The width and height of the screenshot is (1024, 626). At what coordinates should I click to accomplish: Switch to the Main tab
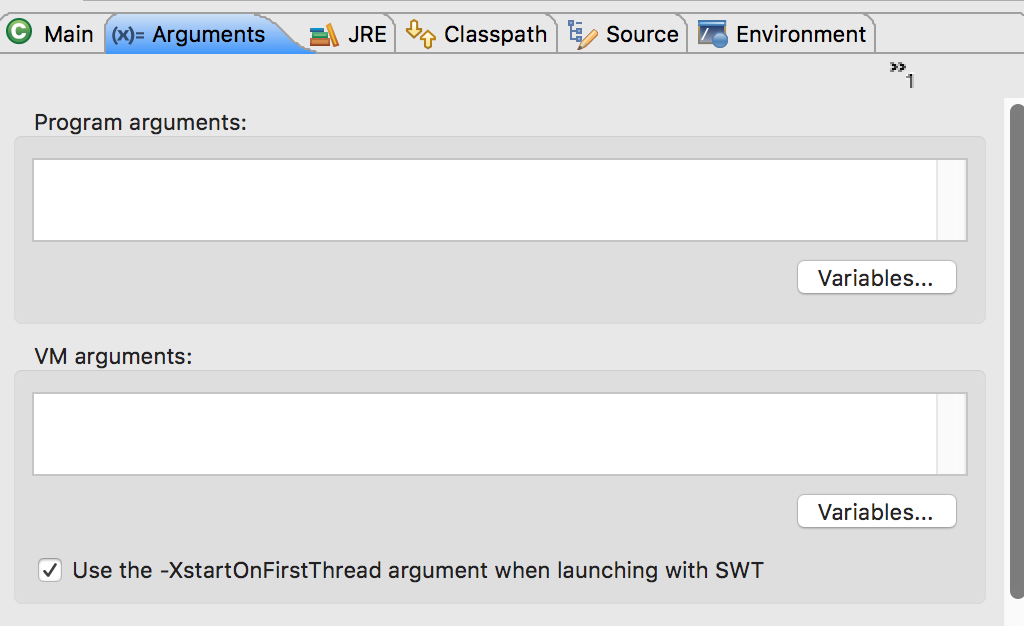pos(68,35)
